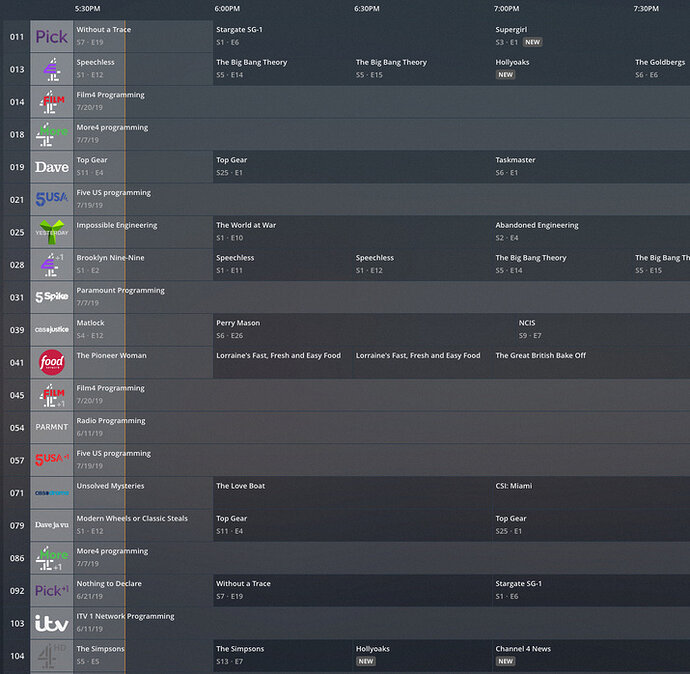Select Hollyoaks NEW on channel 013

coord(562,69)
